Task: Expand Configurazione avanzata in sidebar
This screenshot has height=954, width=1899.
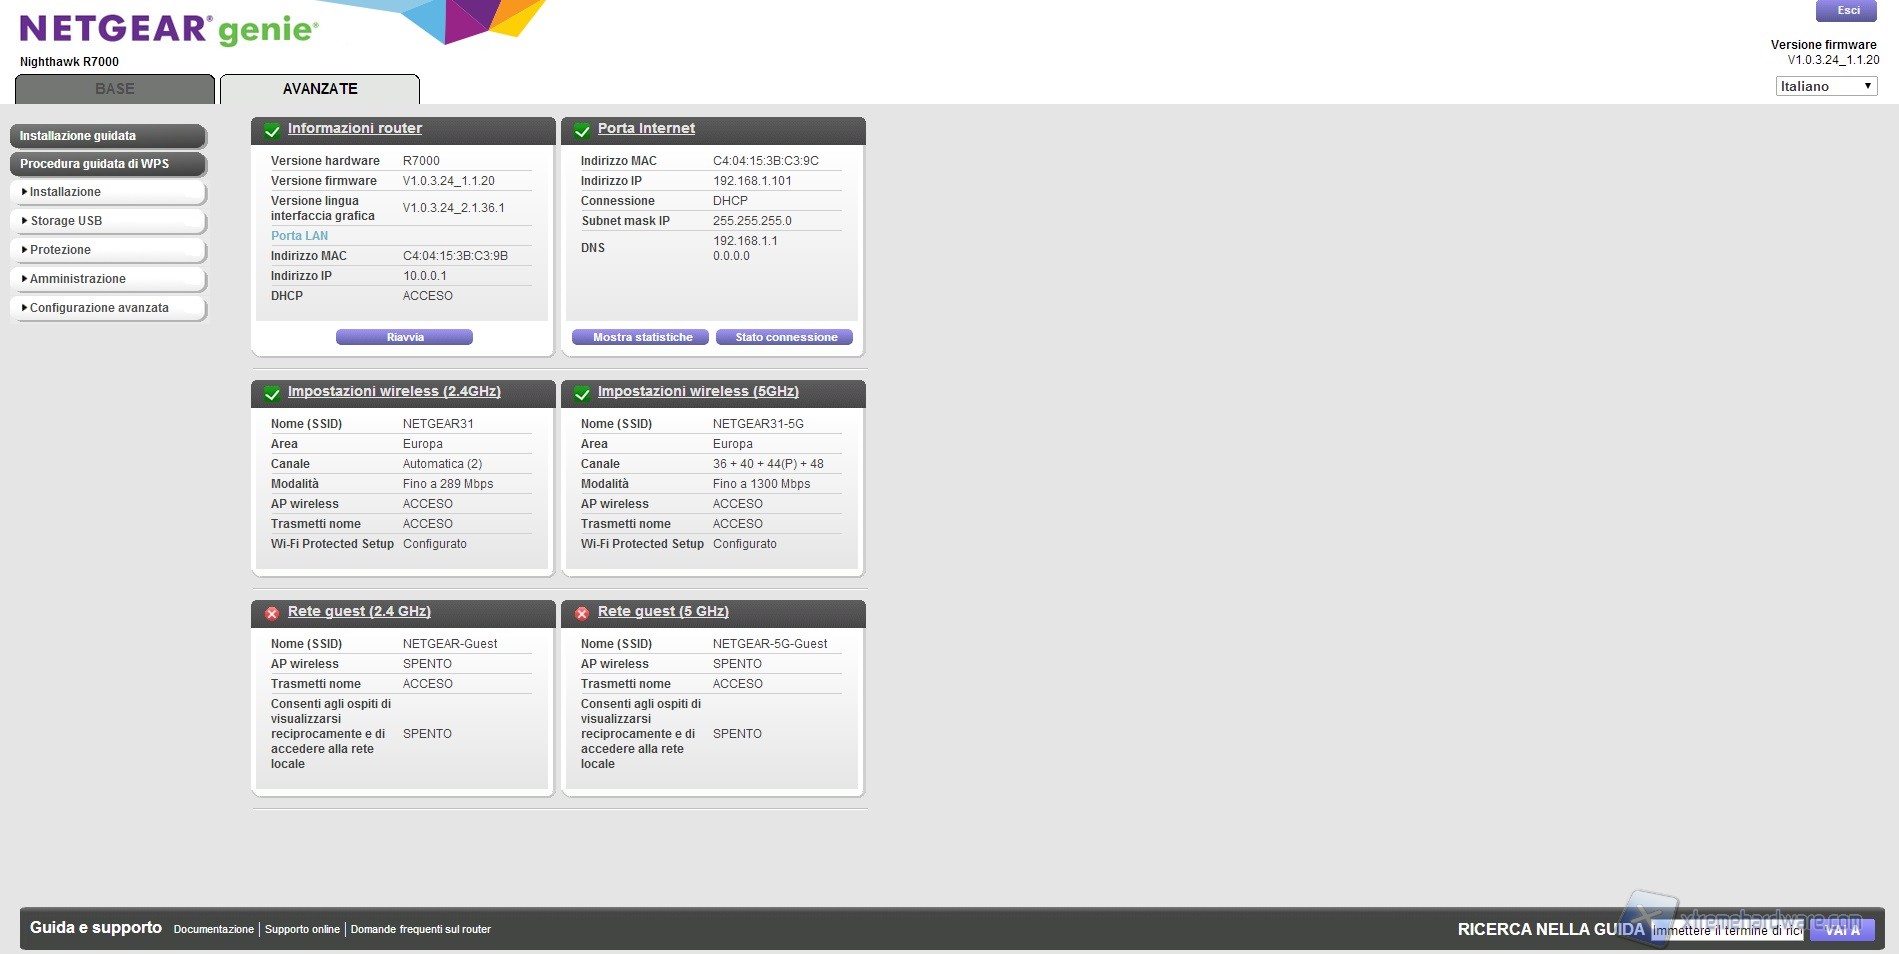Action: click(x=108, y=308)
